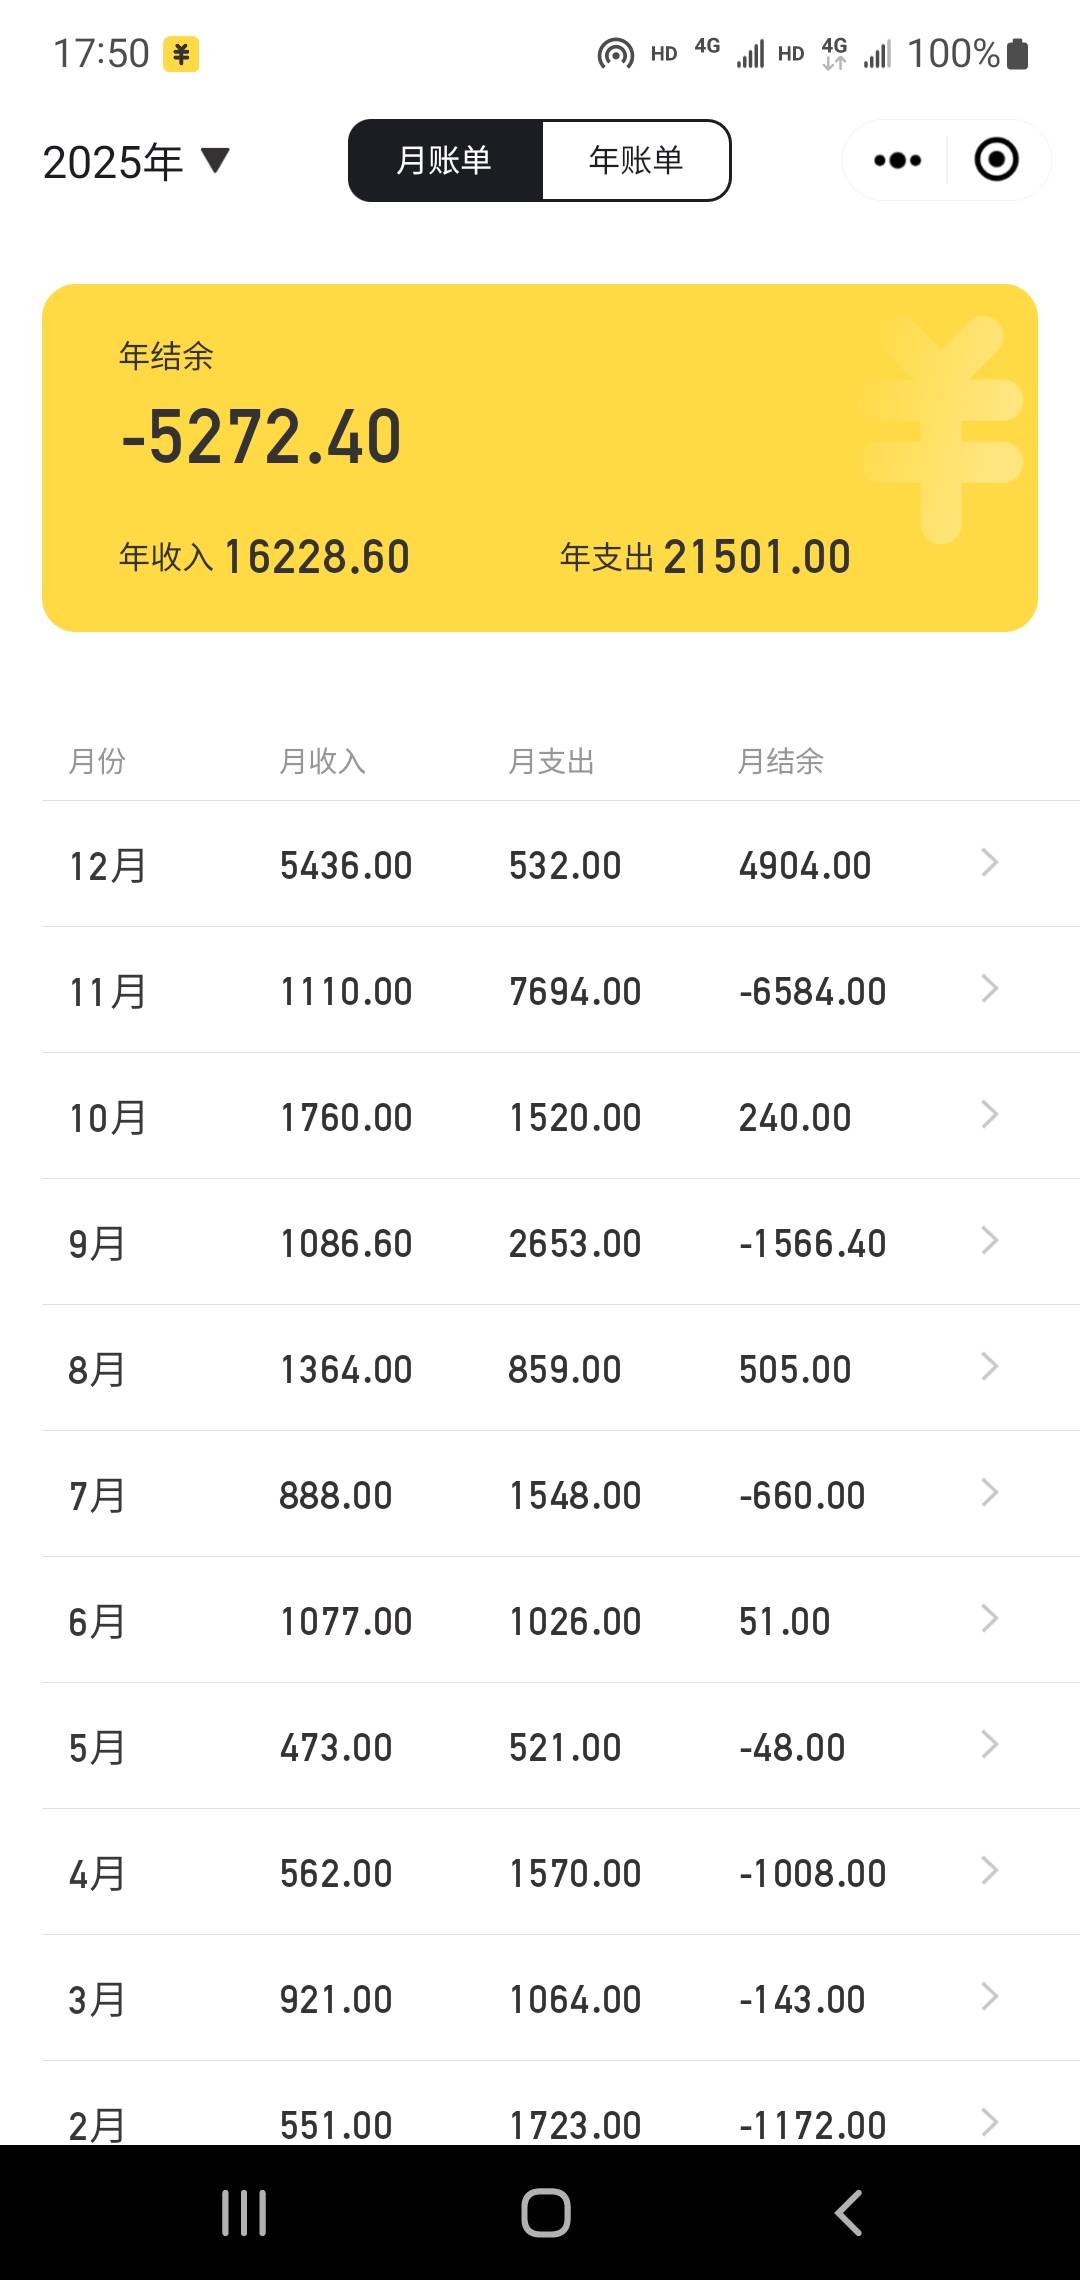Switch to the 月账单 tab
The width and height of the screenshot is (1080, 2280).
(445, 160)
